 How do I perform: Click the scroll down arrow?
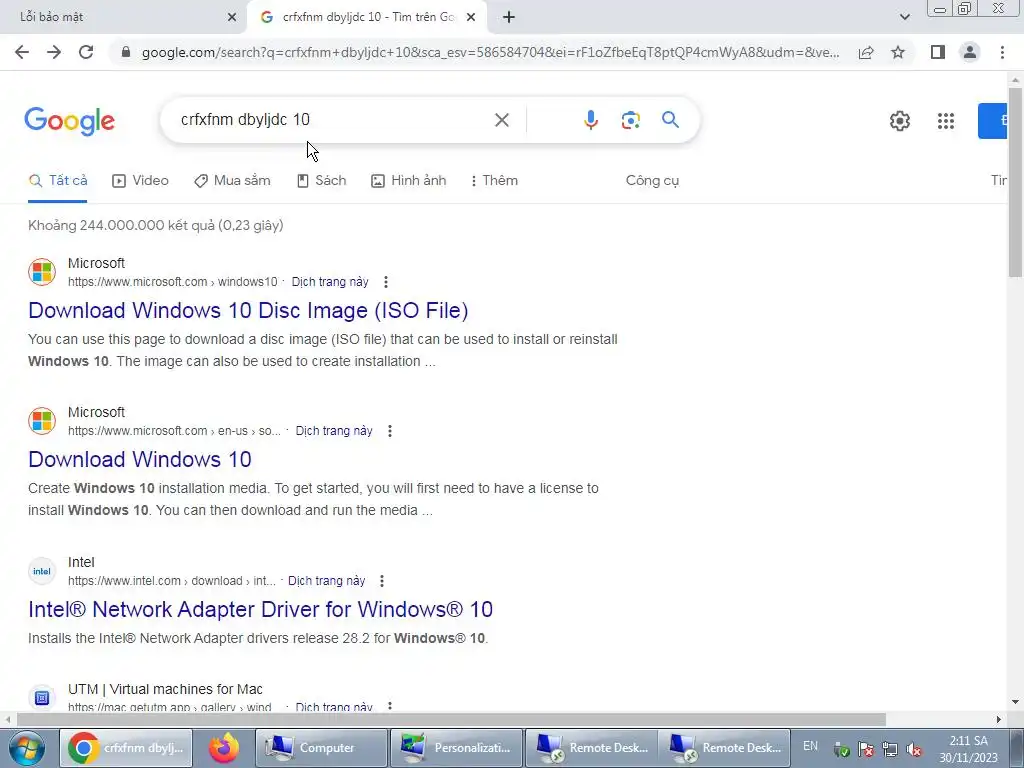tap(1015, 703)
